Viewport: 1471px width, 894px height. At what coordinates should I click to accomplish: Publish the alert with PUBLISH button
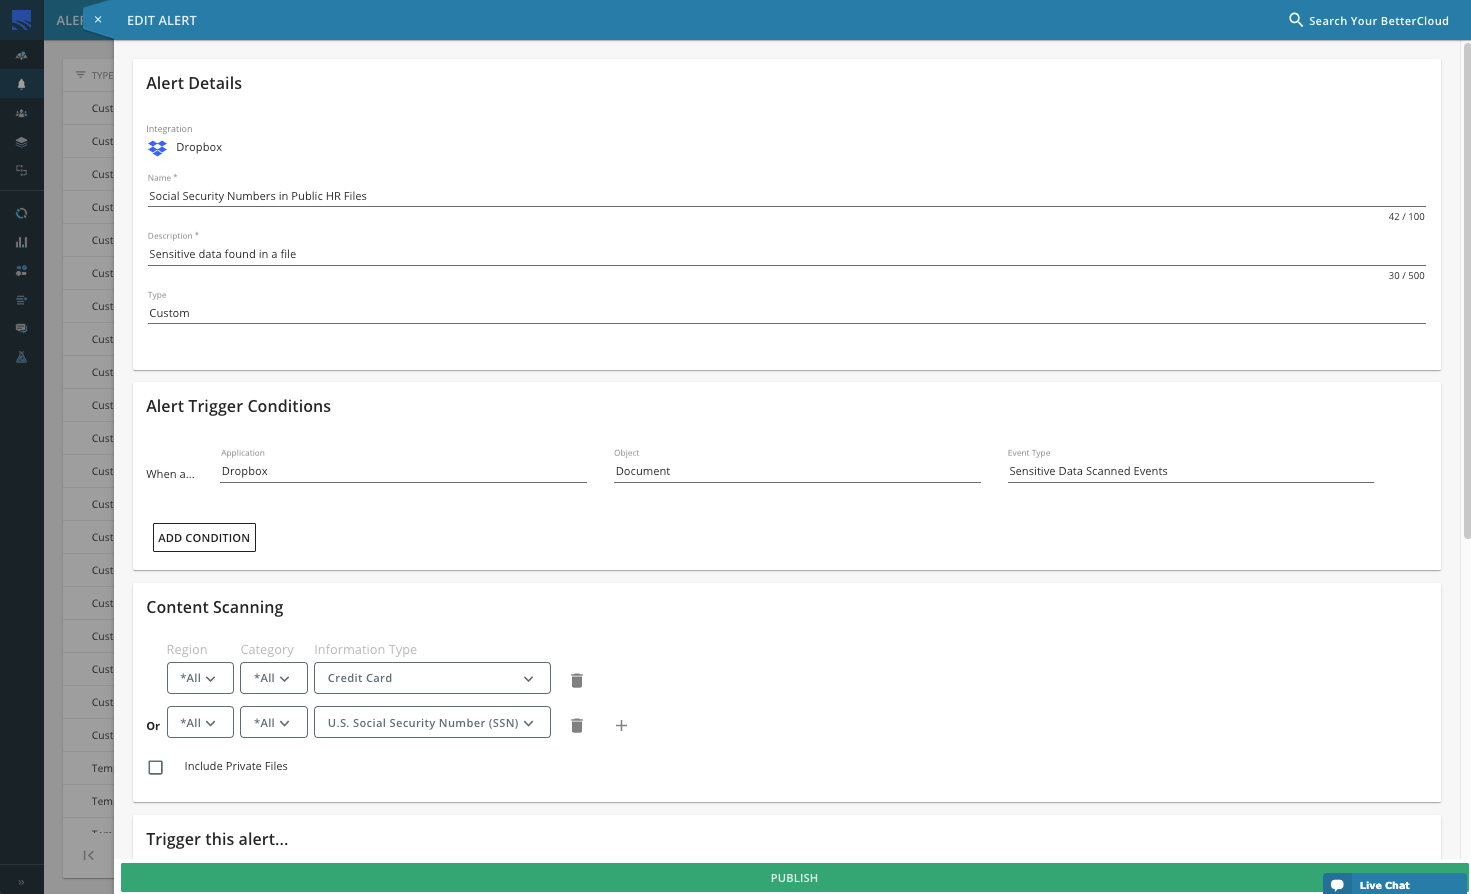[x=794, y=878]
